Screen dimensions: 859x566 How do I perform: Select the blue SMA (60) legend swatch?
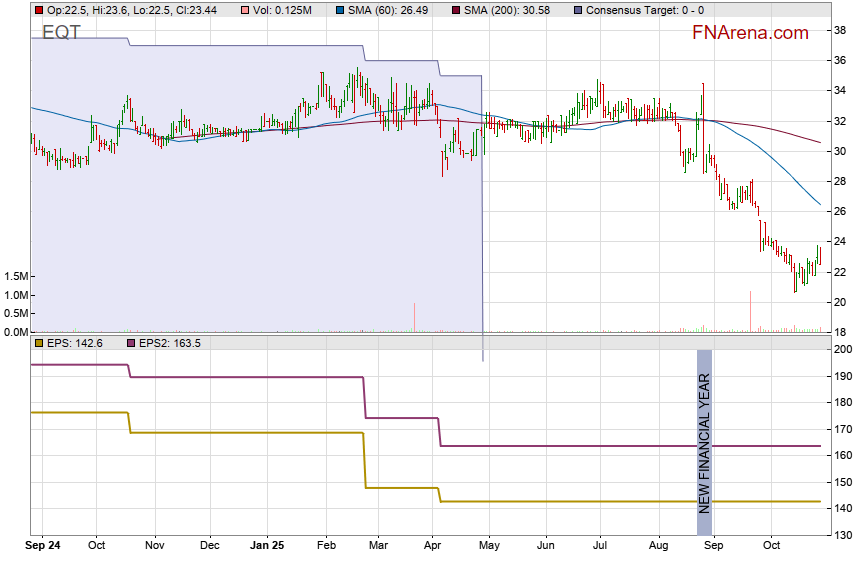coord(341,9)
